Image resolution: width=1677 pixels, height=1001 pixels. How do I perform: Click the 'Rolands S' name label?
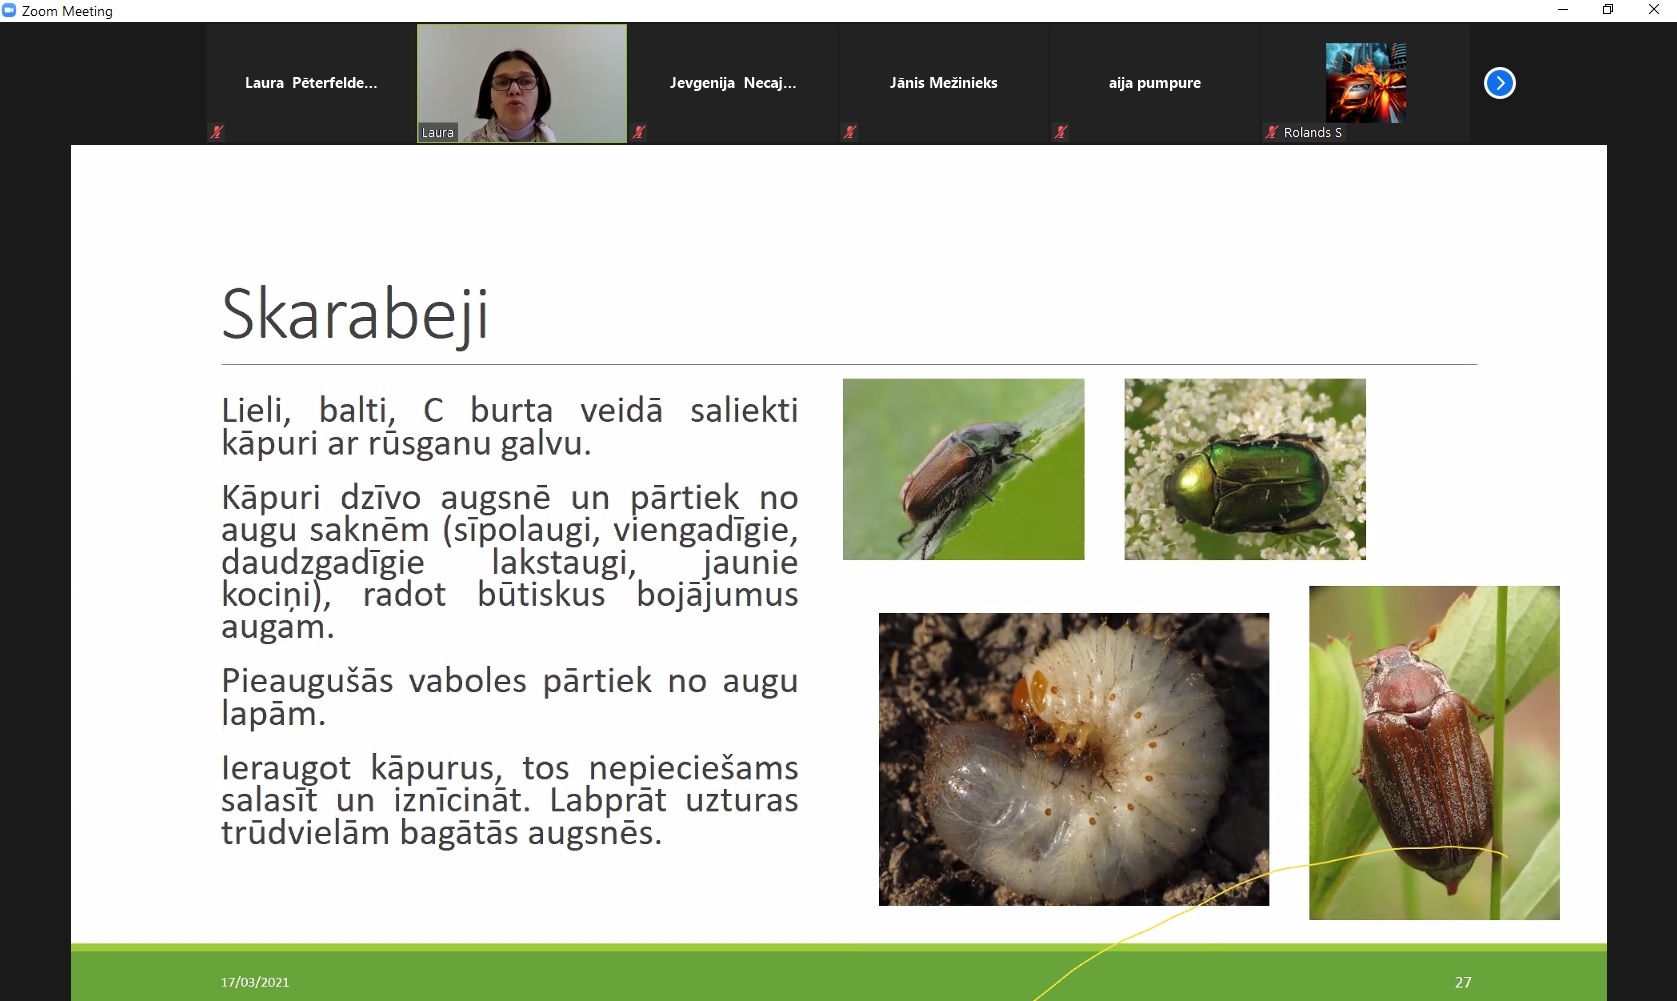(1313, 132)
